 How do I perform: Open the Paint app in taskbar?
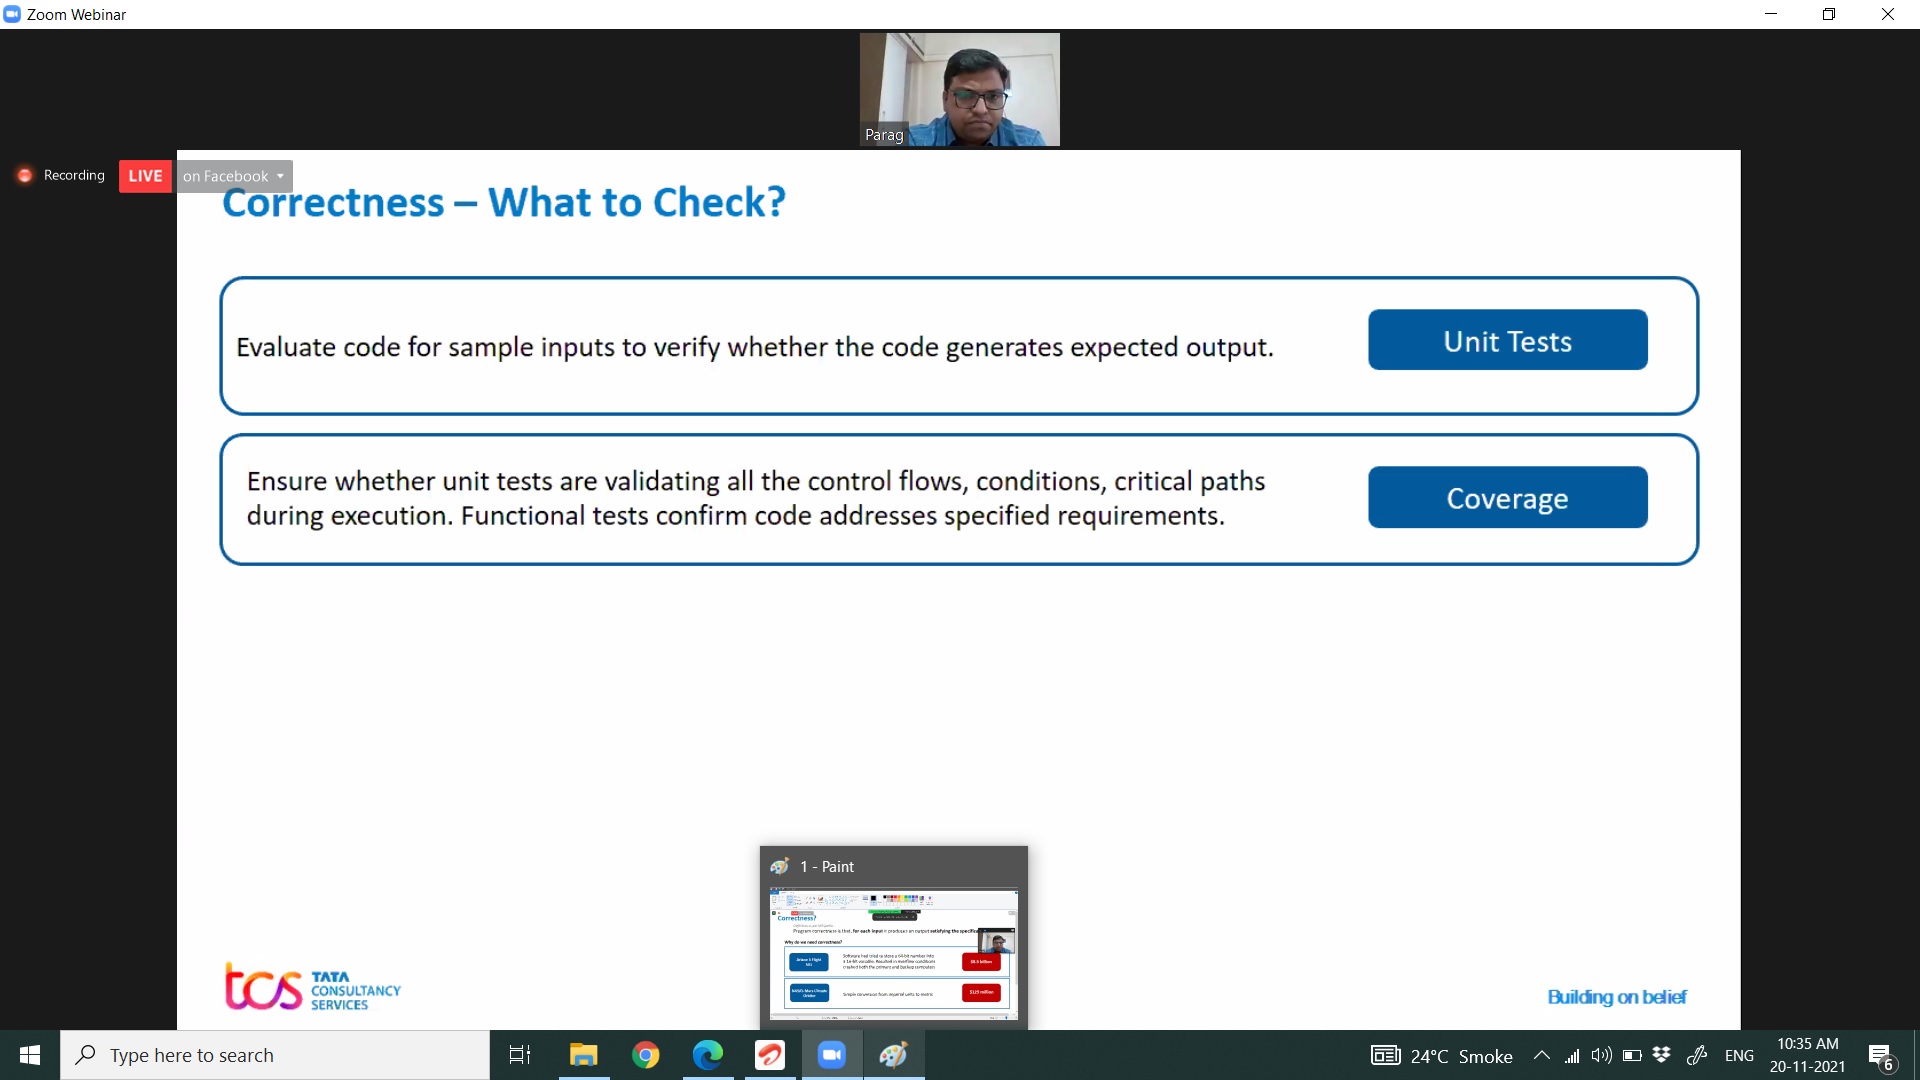[894, 1055]
